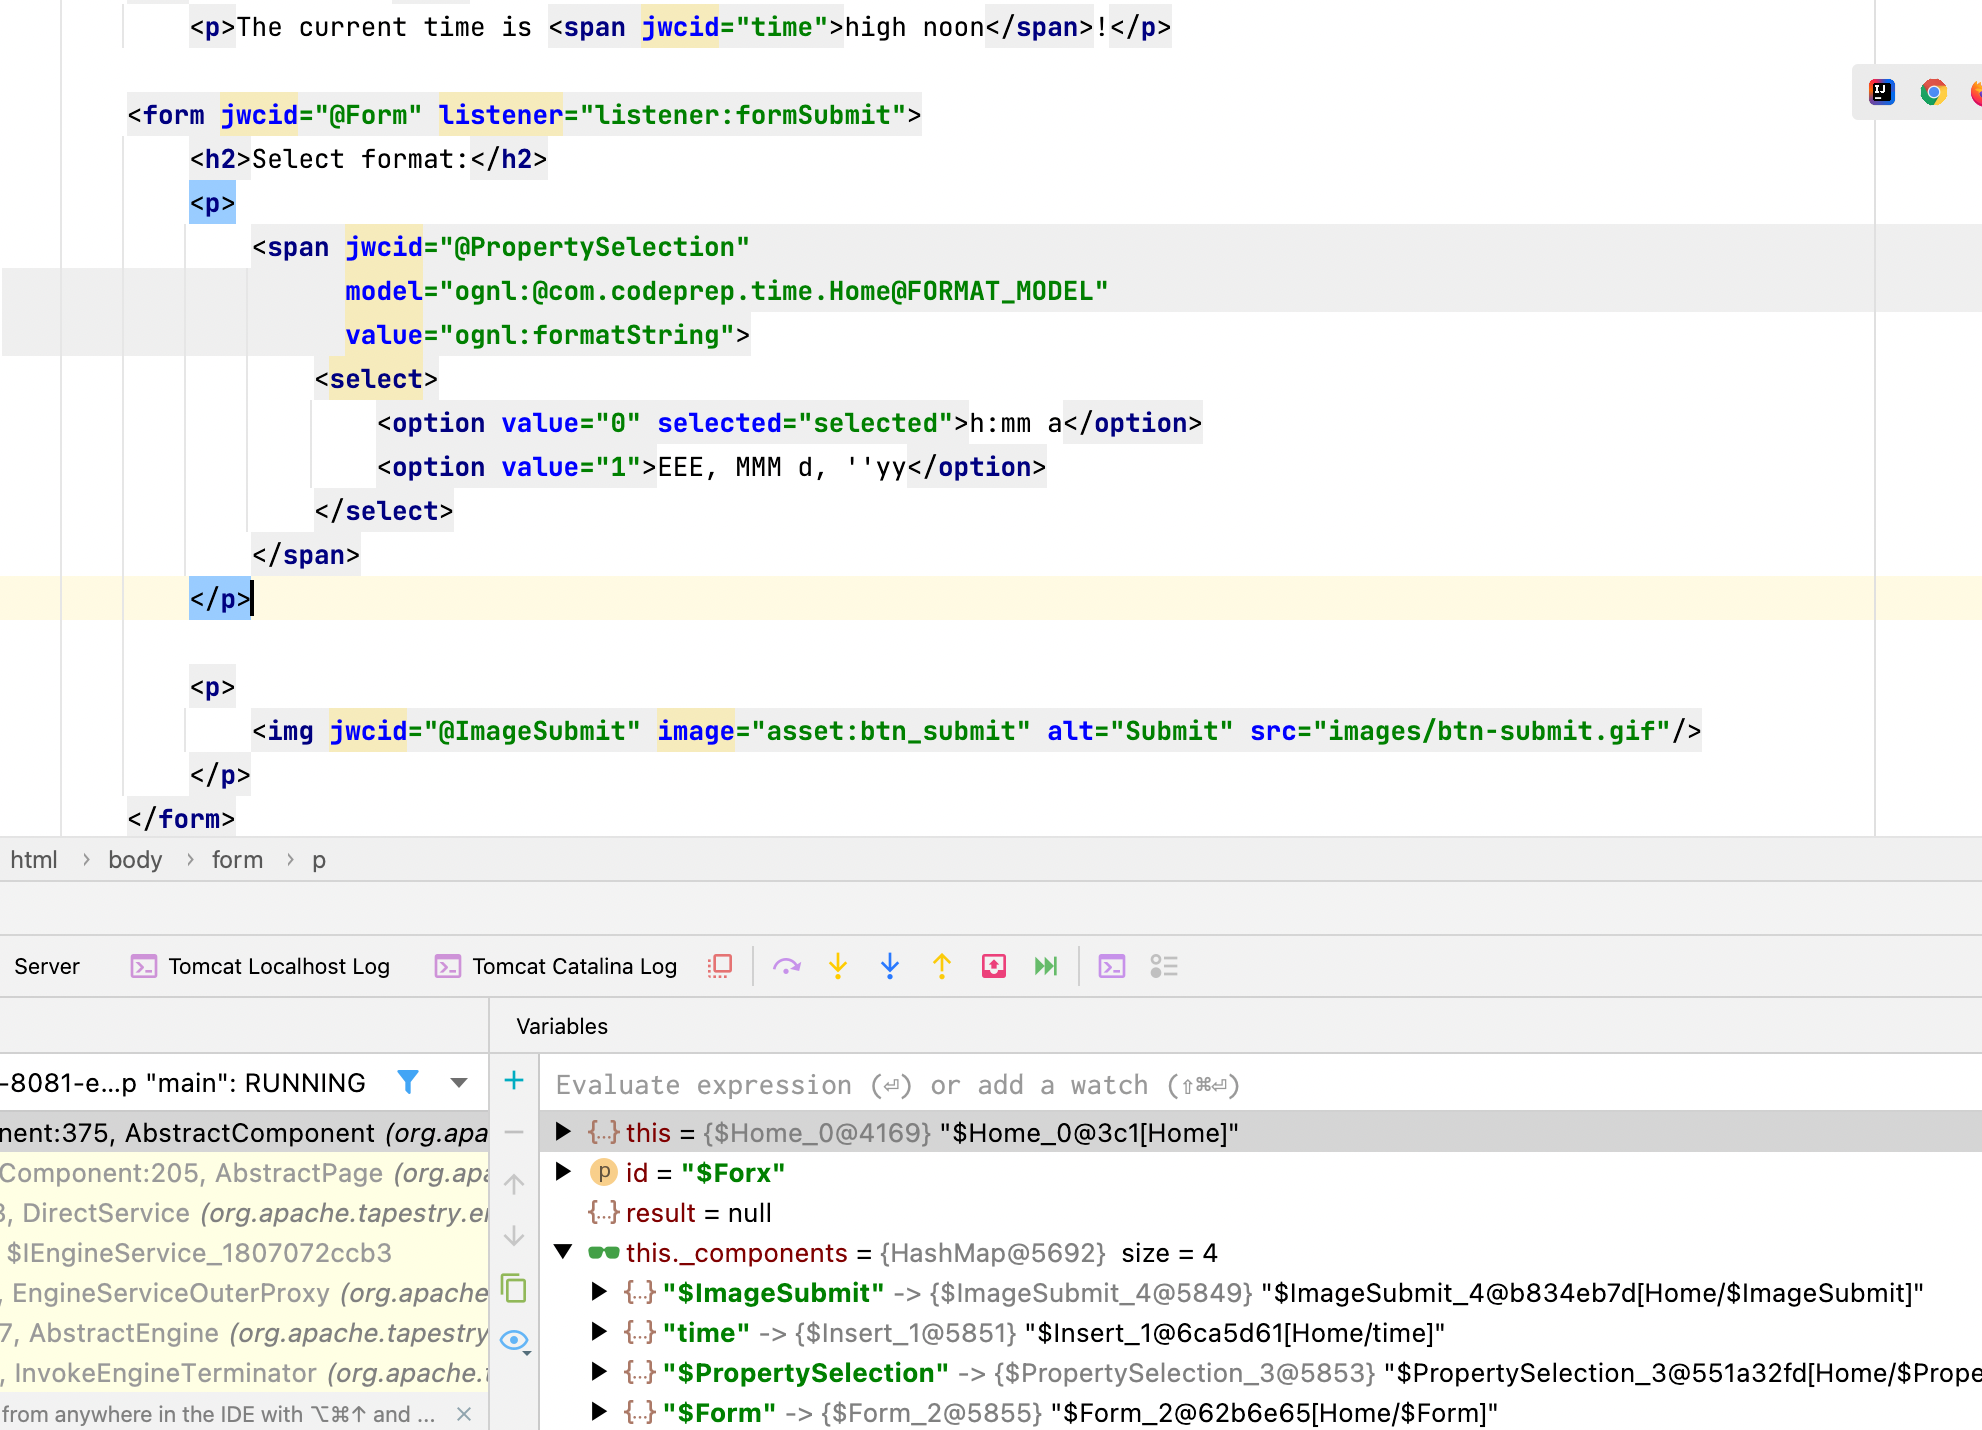Viewport: 1982px width, 1430px height.
Task: Click the value="ognl:formatString" line
Action: (x=547, y=335)
